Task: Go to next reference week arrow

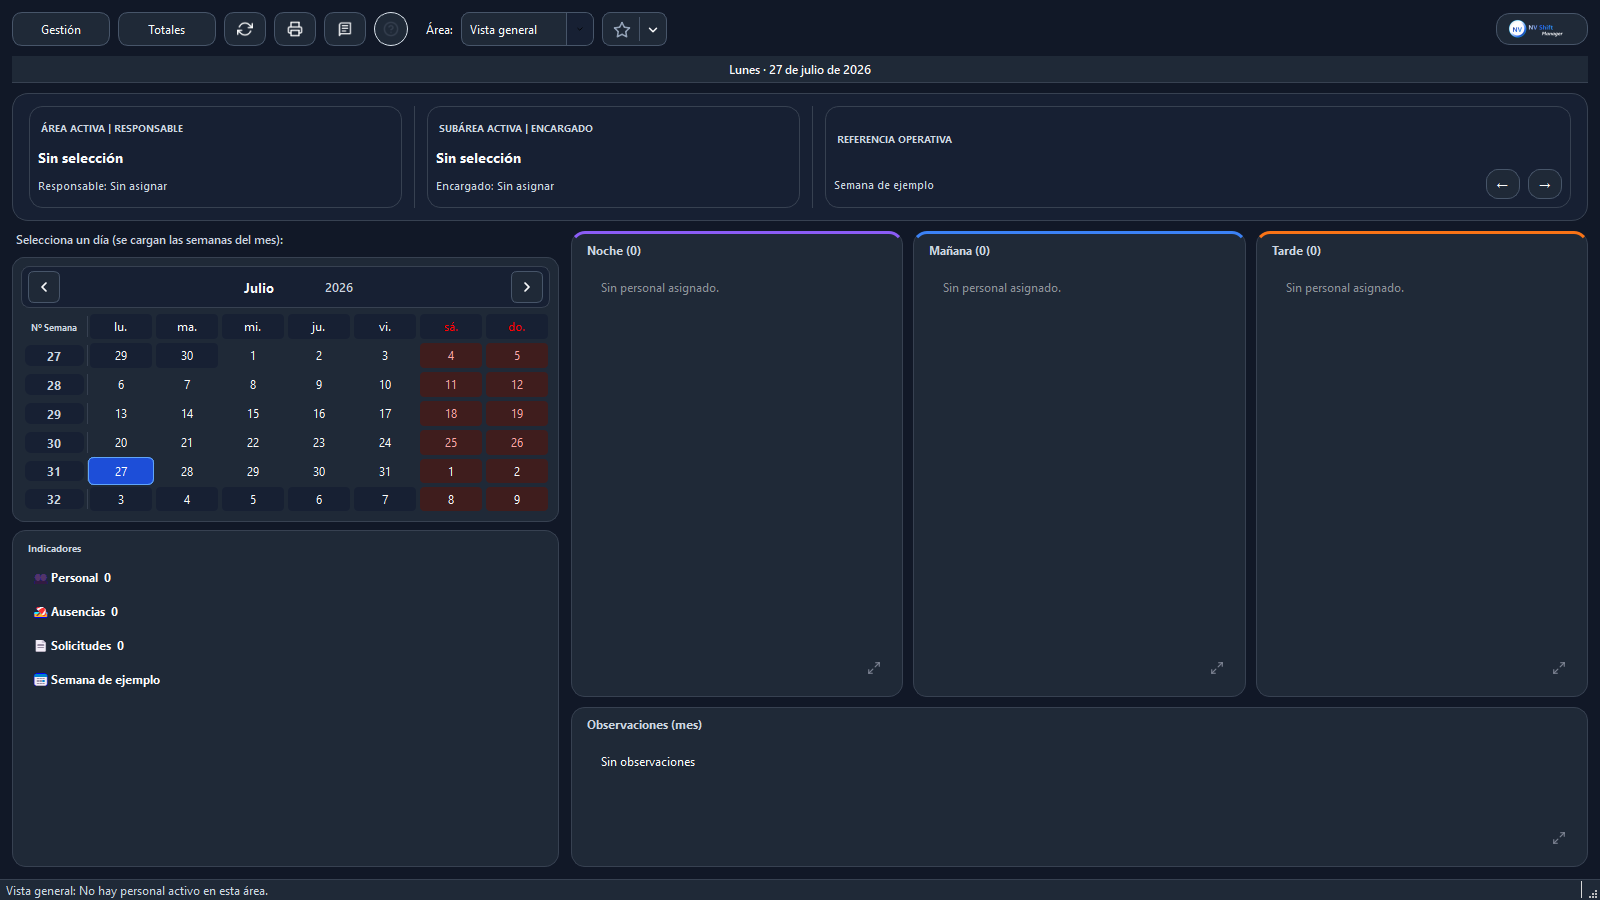Action: tap(1545, 184)
